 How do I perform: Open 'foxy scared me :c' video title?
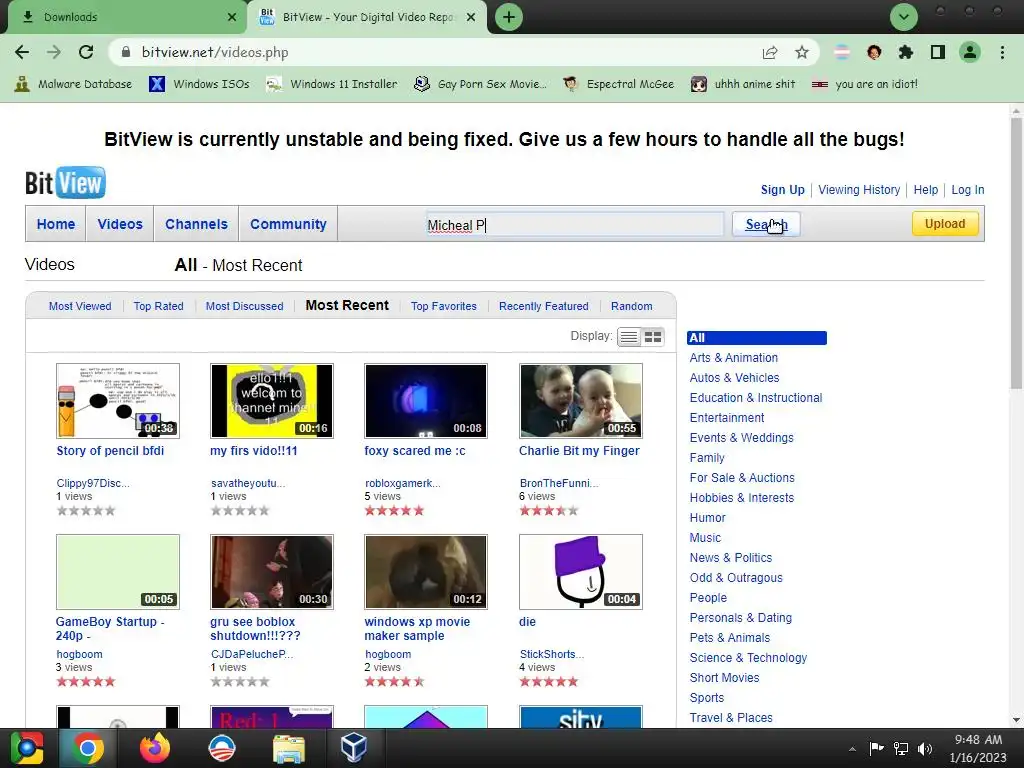pyautogui.click(x=415, y=451)
